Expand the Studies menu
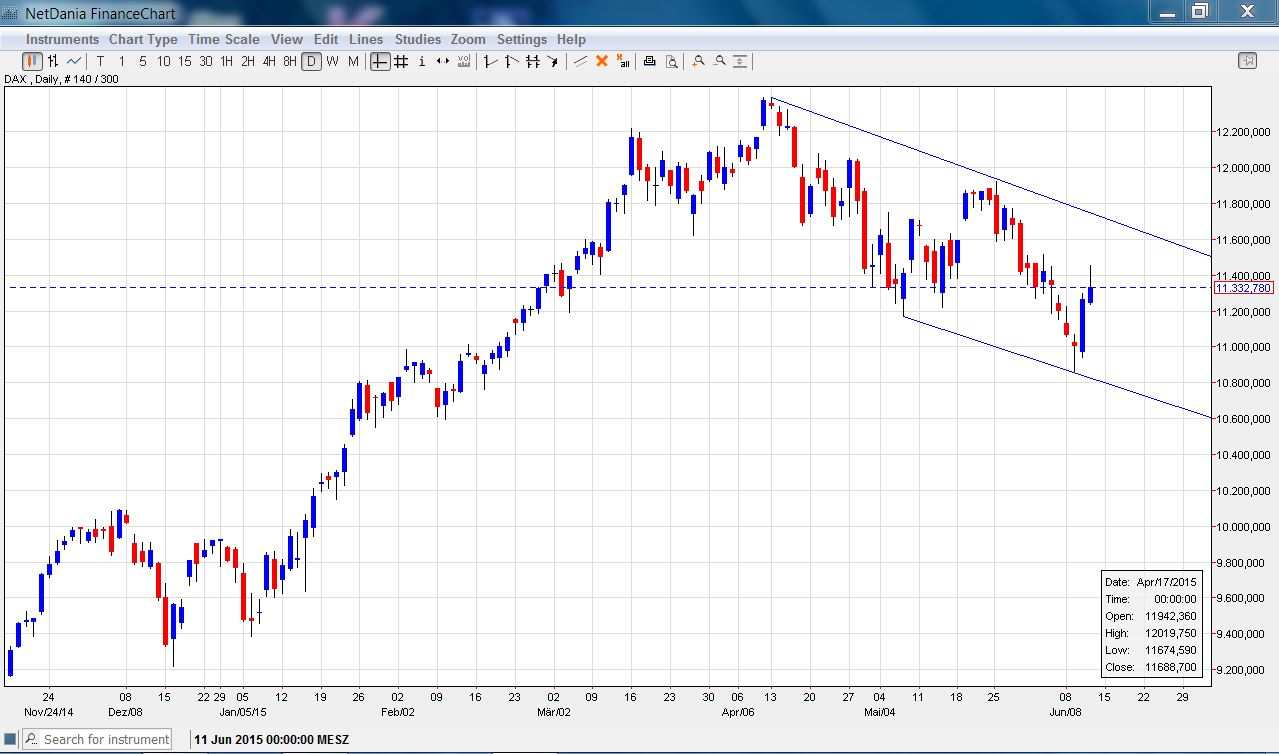Screen dimensions: 1279x754 417,39
